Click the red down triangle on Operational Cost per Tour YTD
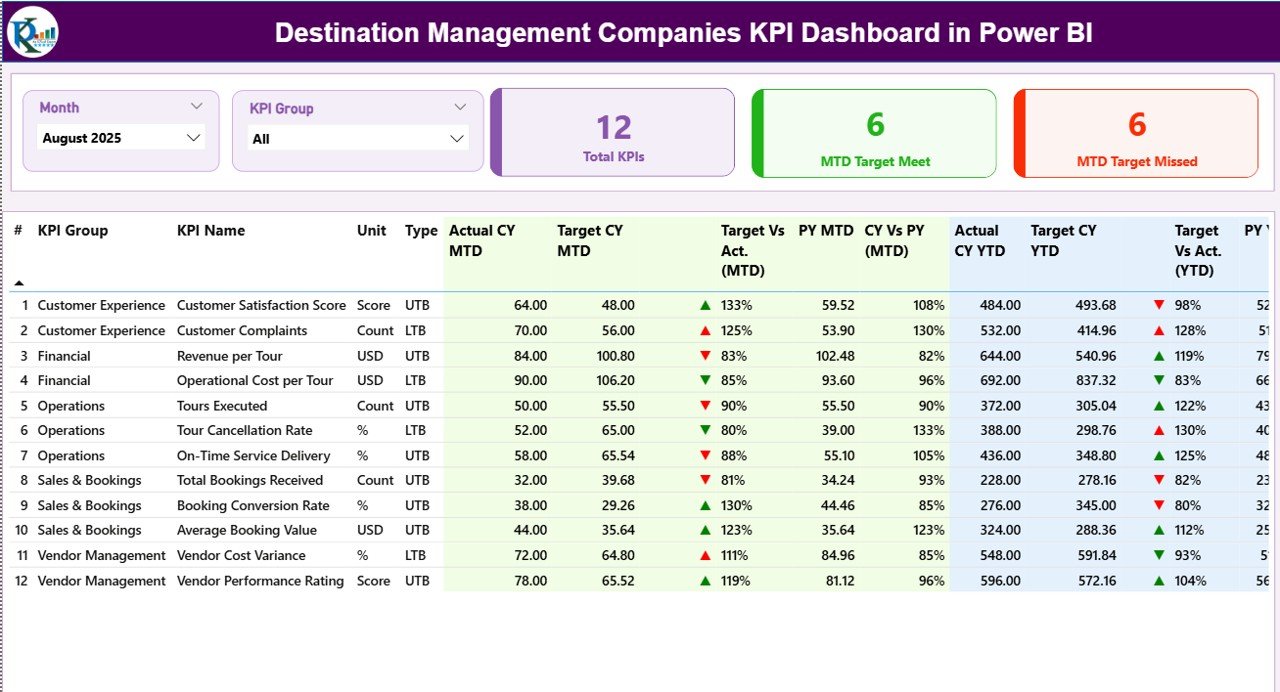Screen dimensions: 1280x692 click(1158, 380)
